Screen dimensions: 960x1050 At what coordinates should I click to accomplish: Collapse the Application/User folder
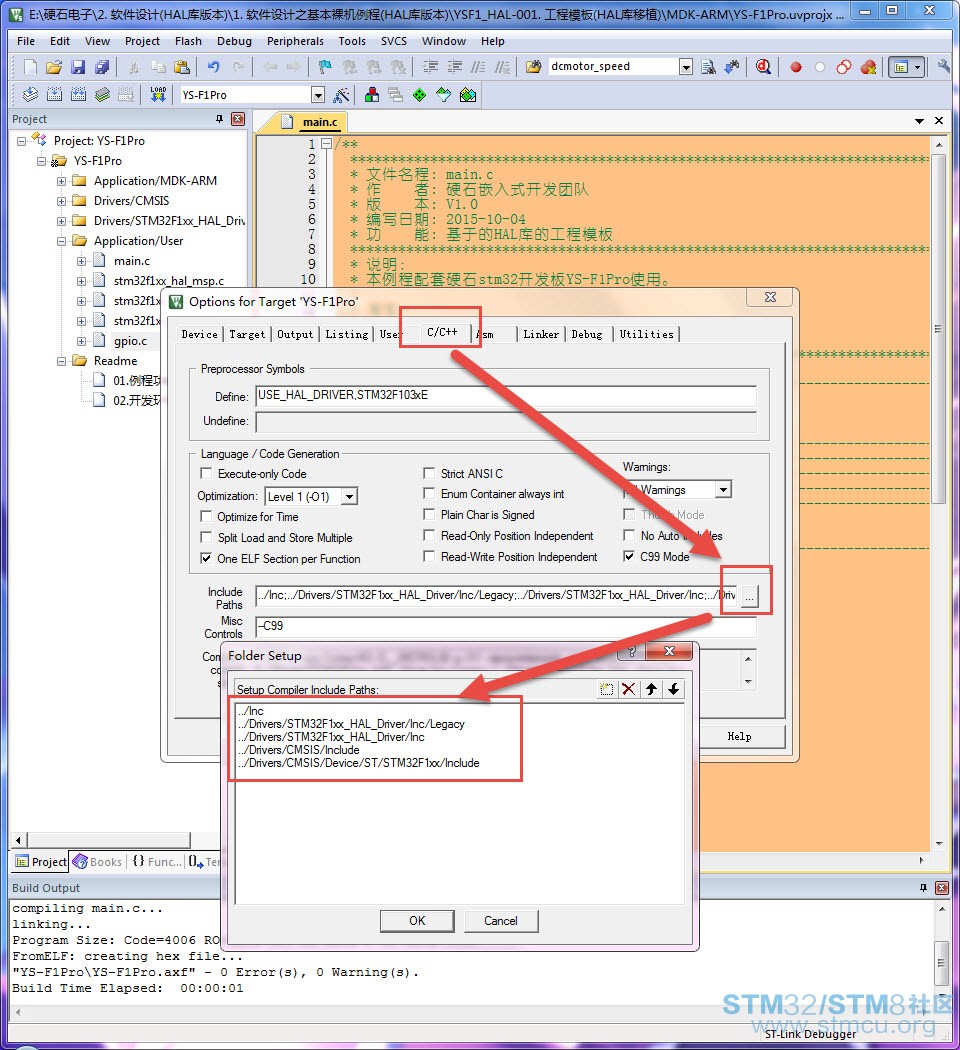coord(62,241)
